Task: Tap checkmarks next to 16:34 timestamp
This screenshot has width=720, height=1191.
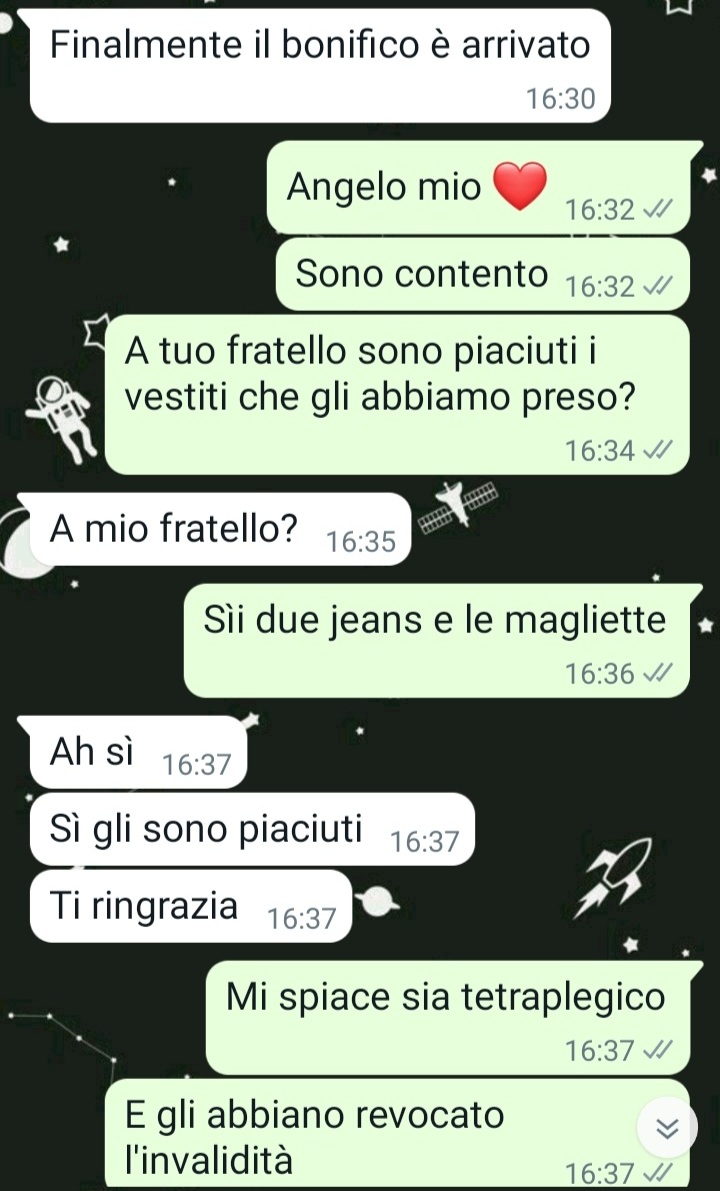Action: (x=656, y=450)
